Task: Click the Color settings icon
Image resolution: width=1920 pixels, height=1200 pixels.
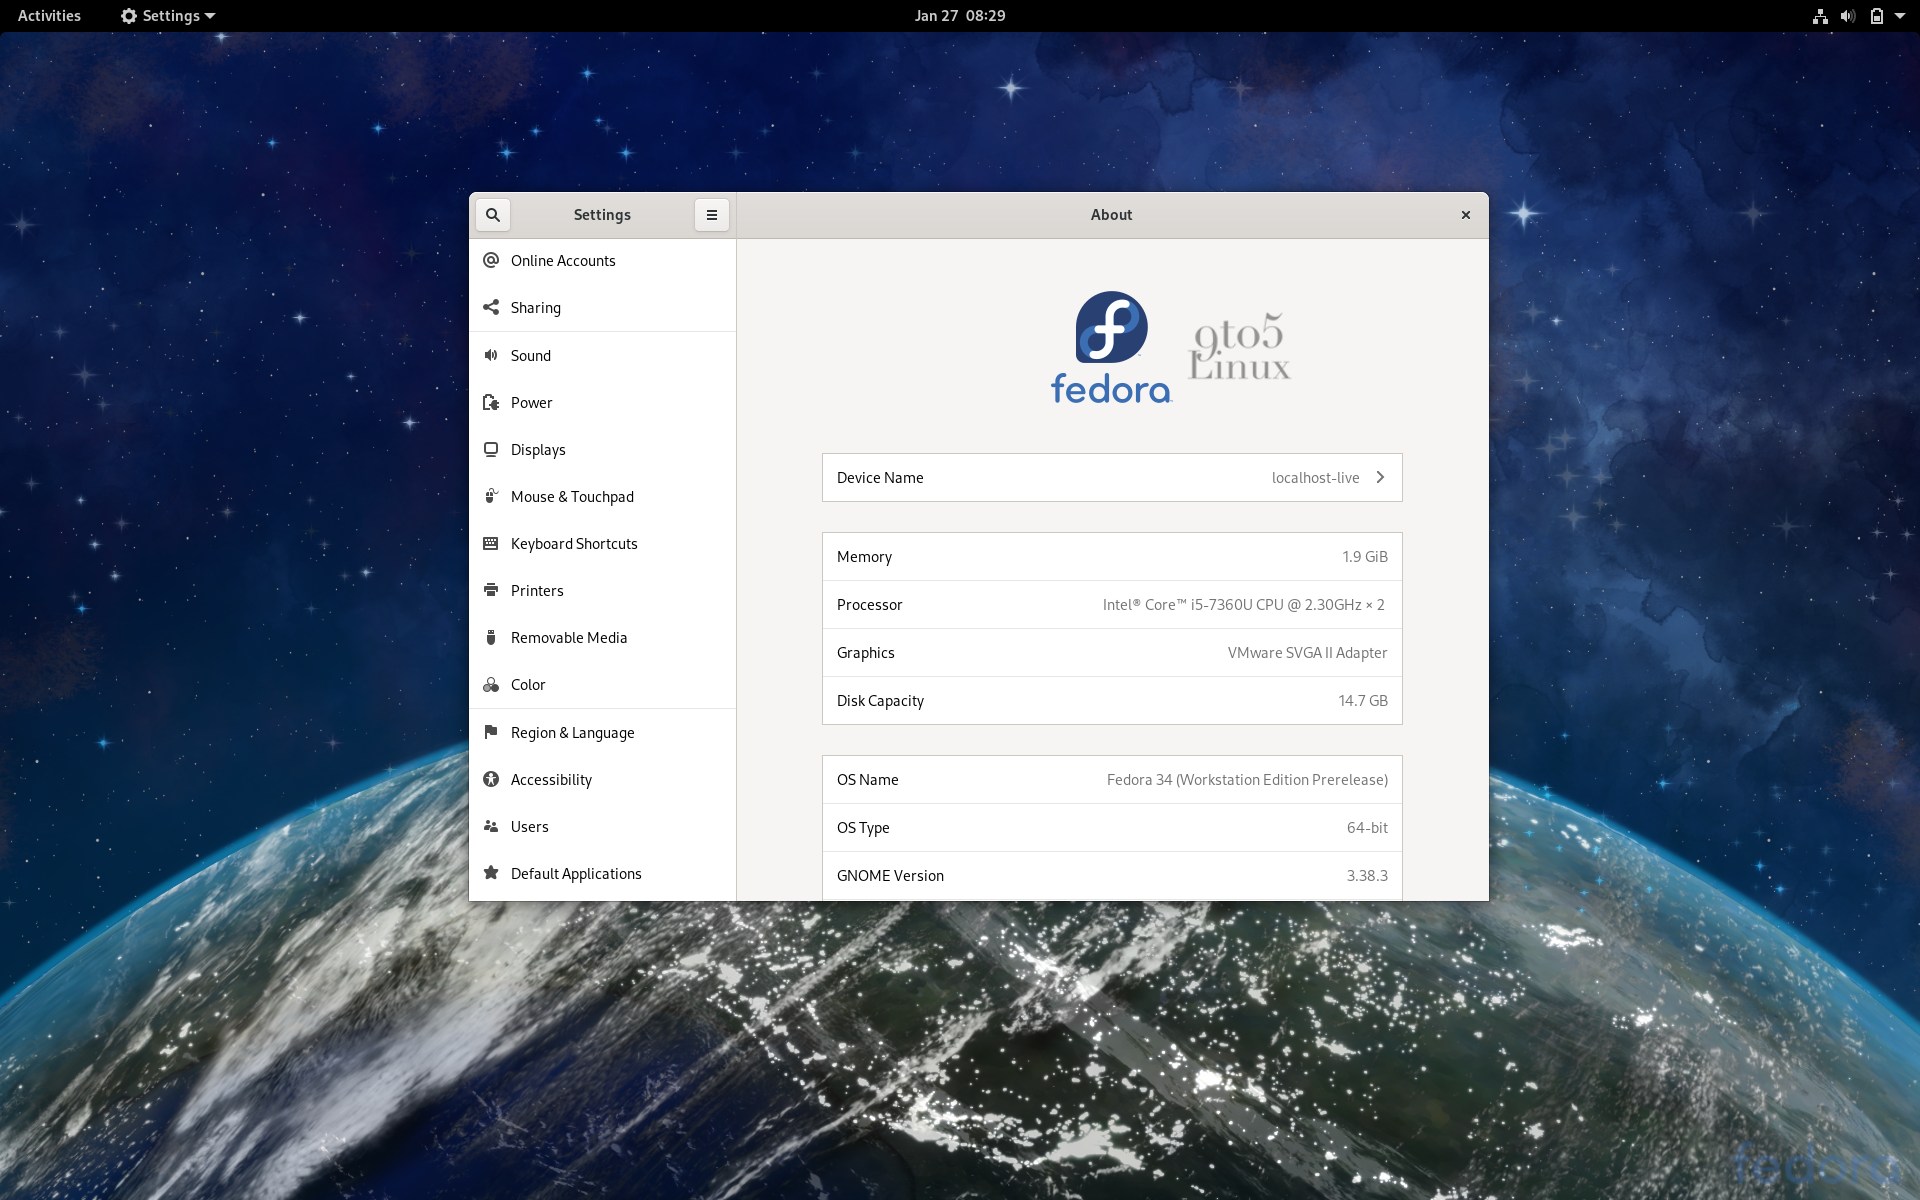Action: [491, 685]
